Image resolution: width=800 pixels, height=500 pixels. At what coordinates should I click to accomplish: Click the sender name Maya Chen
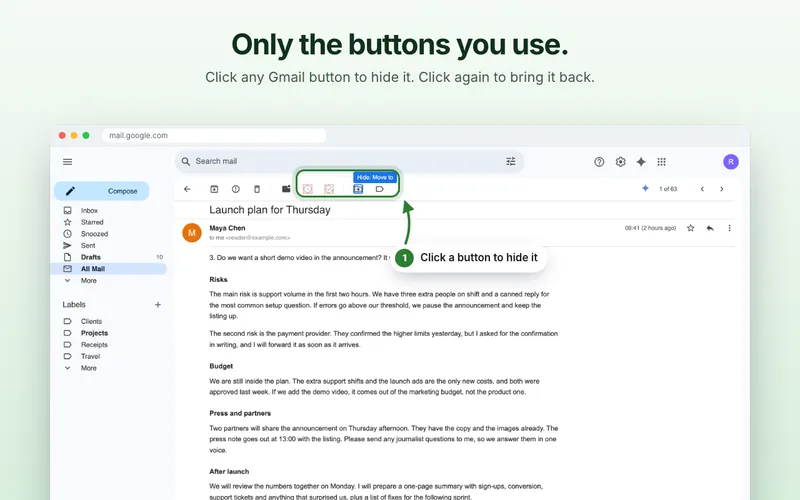pos(227,228)
